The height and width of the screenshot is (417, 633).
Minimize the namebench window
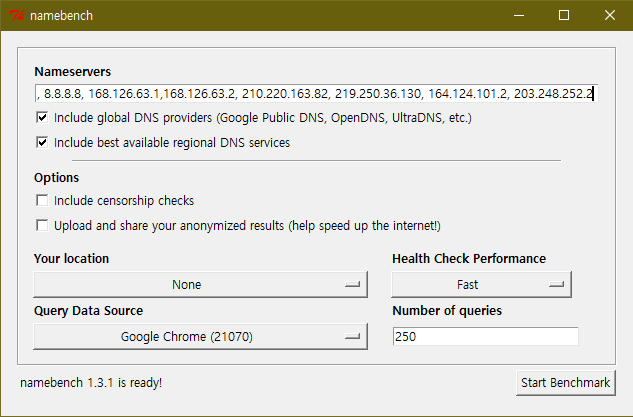[x=518, y=15]
